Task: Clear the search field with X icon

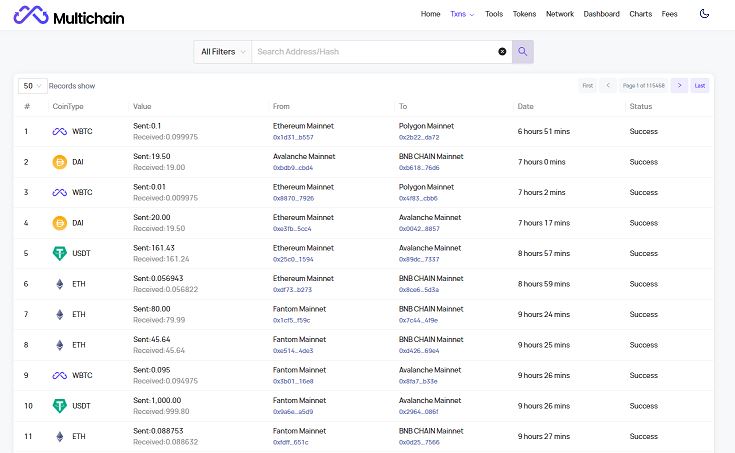Action: pyautogui.click(x=502, y=52)
